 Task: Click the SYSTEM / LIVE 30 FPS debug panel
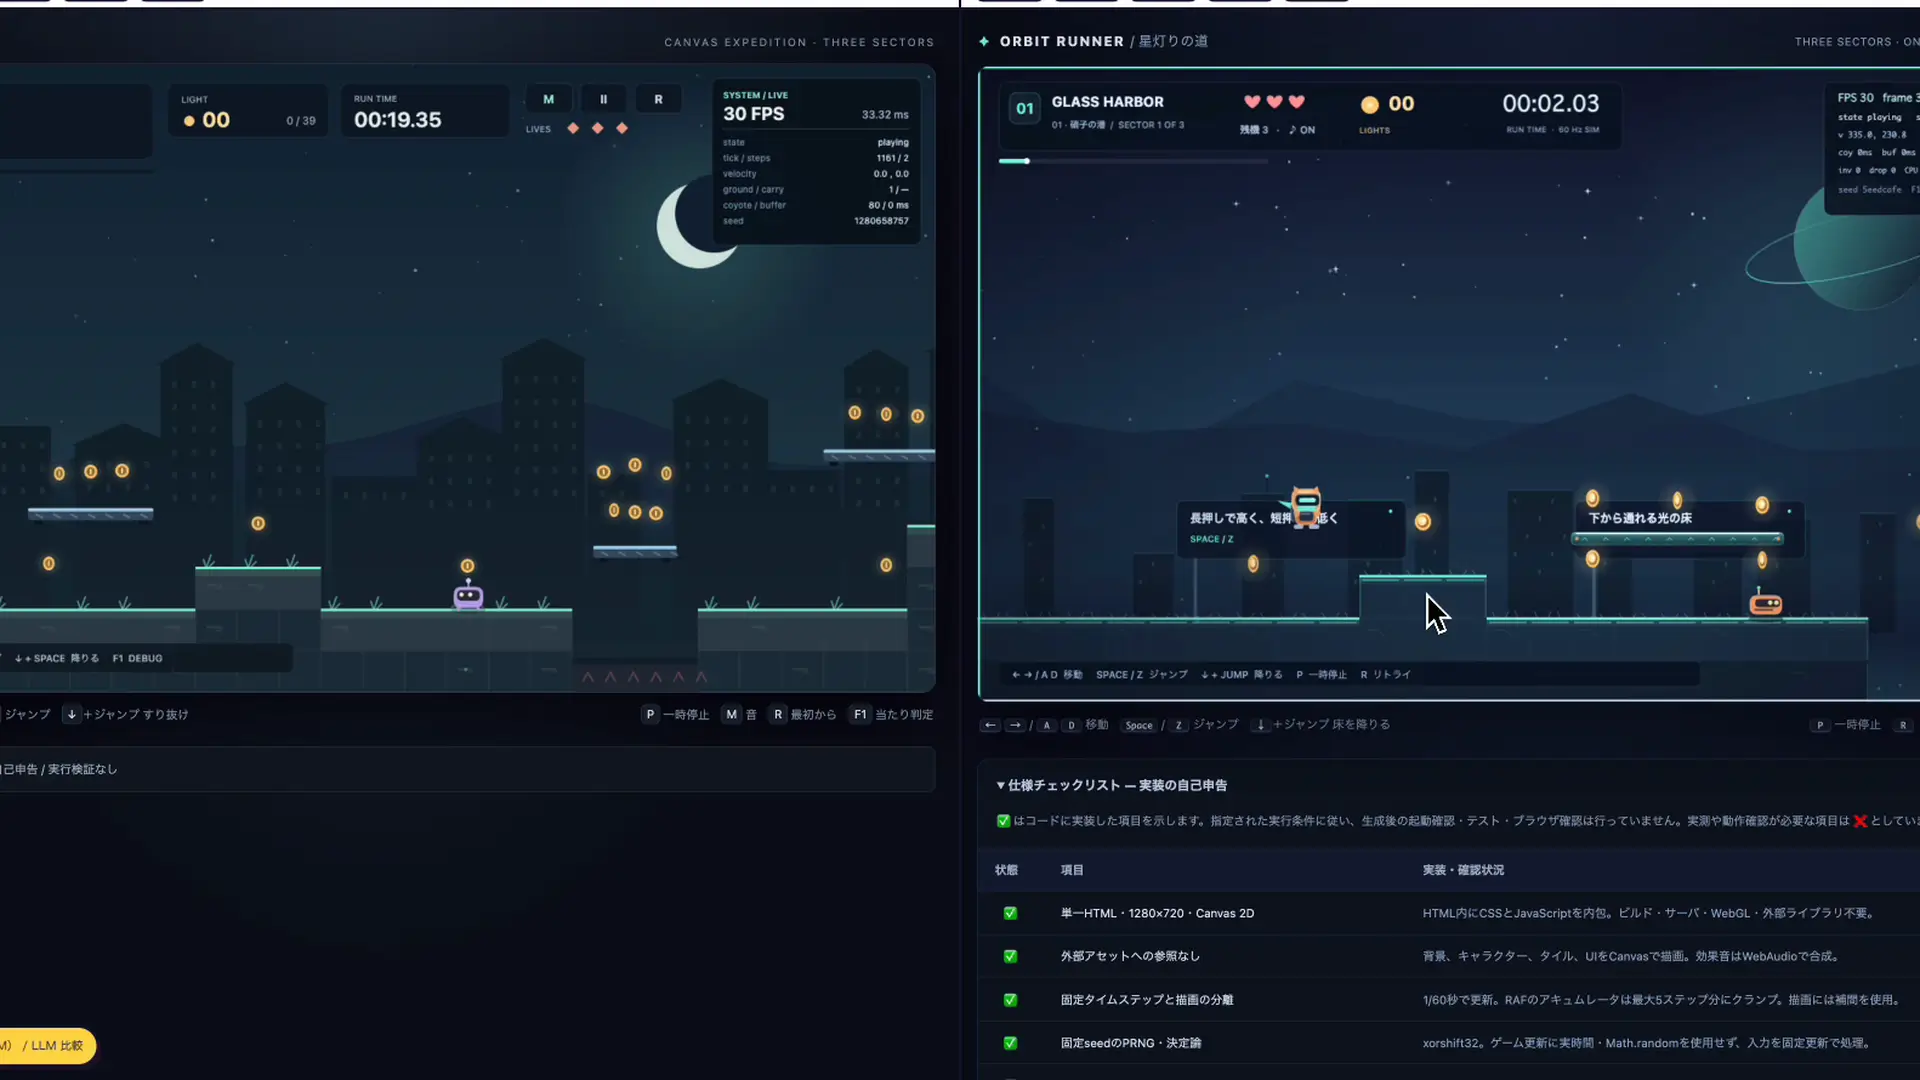[816, 160]
